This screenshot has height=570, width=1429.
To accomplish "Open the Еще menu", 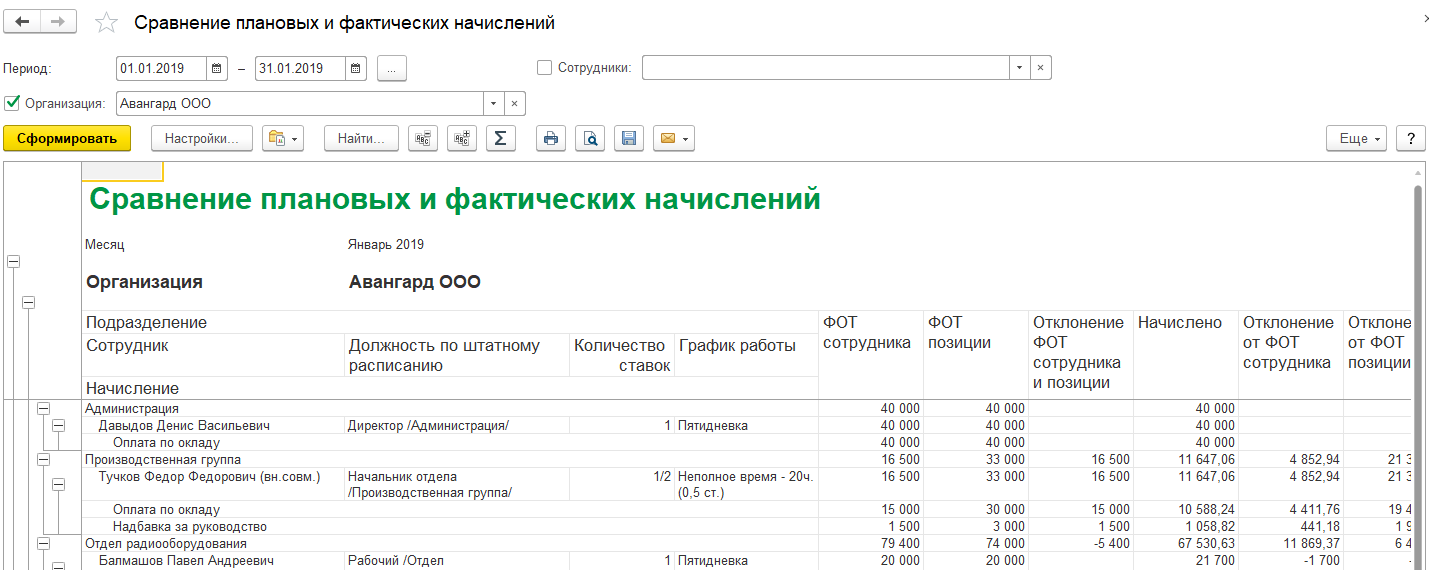I will (x=1357, y=139).
